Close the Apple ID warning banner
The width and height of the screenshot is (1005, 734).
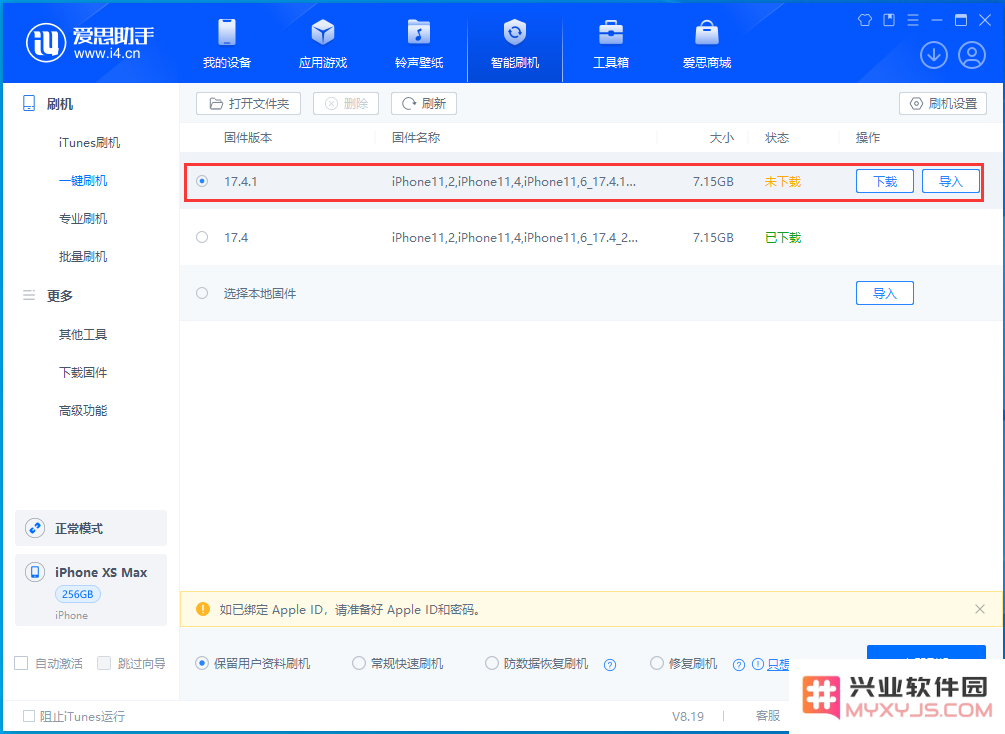(x=980, y=609)
